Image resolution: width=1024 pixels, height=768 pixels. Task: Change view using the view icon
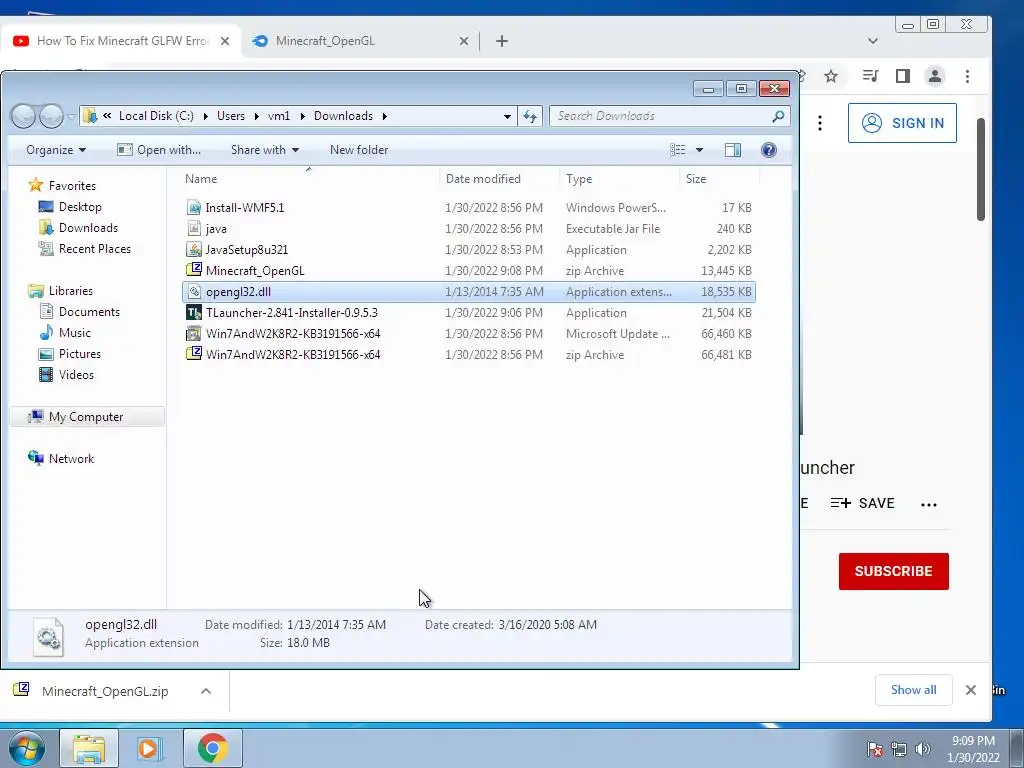678,150
